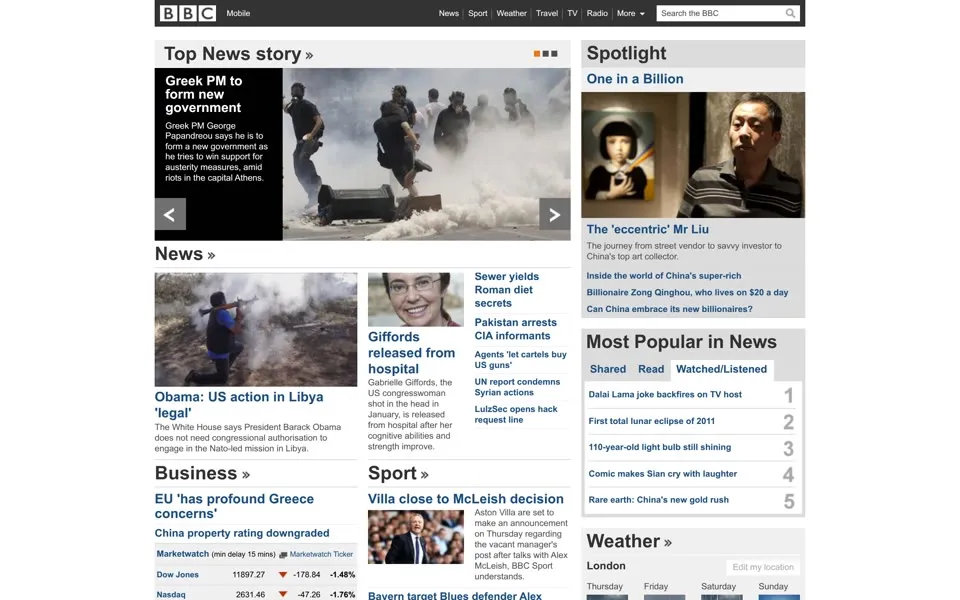The height and width of the screenshot is (600, 960).
Task: Click in the Search the BBC field
Action: coord(720,13)
